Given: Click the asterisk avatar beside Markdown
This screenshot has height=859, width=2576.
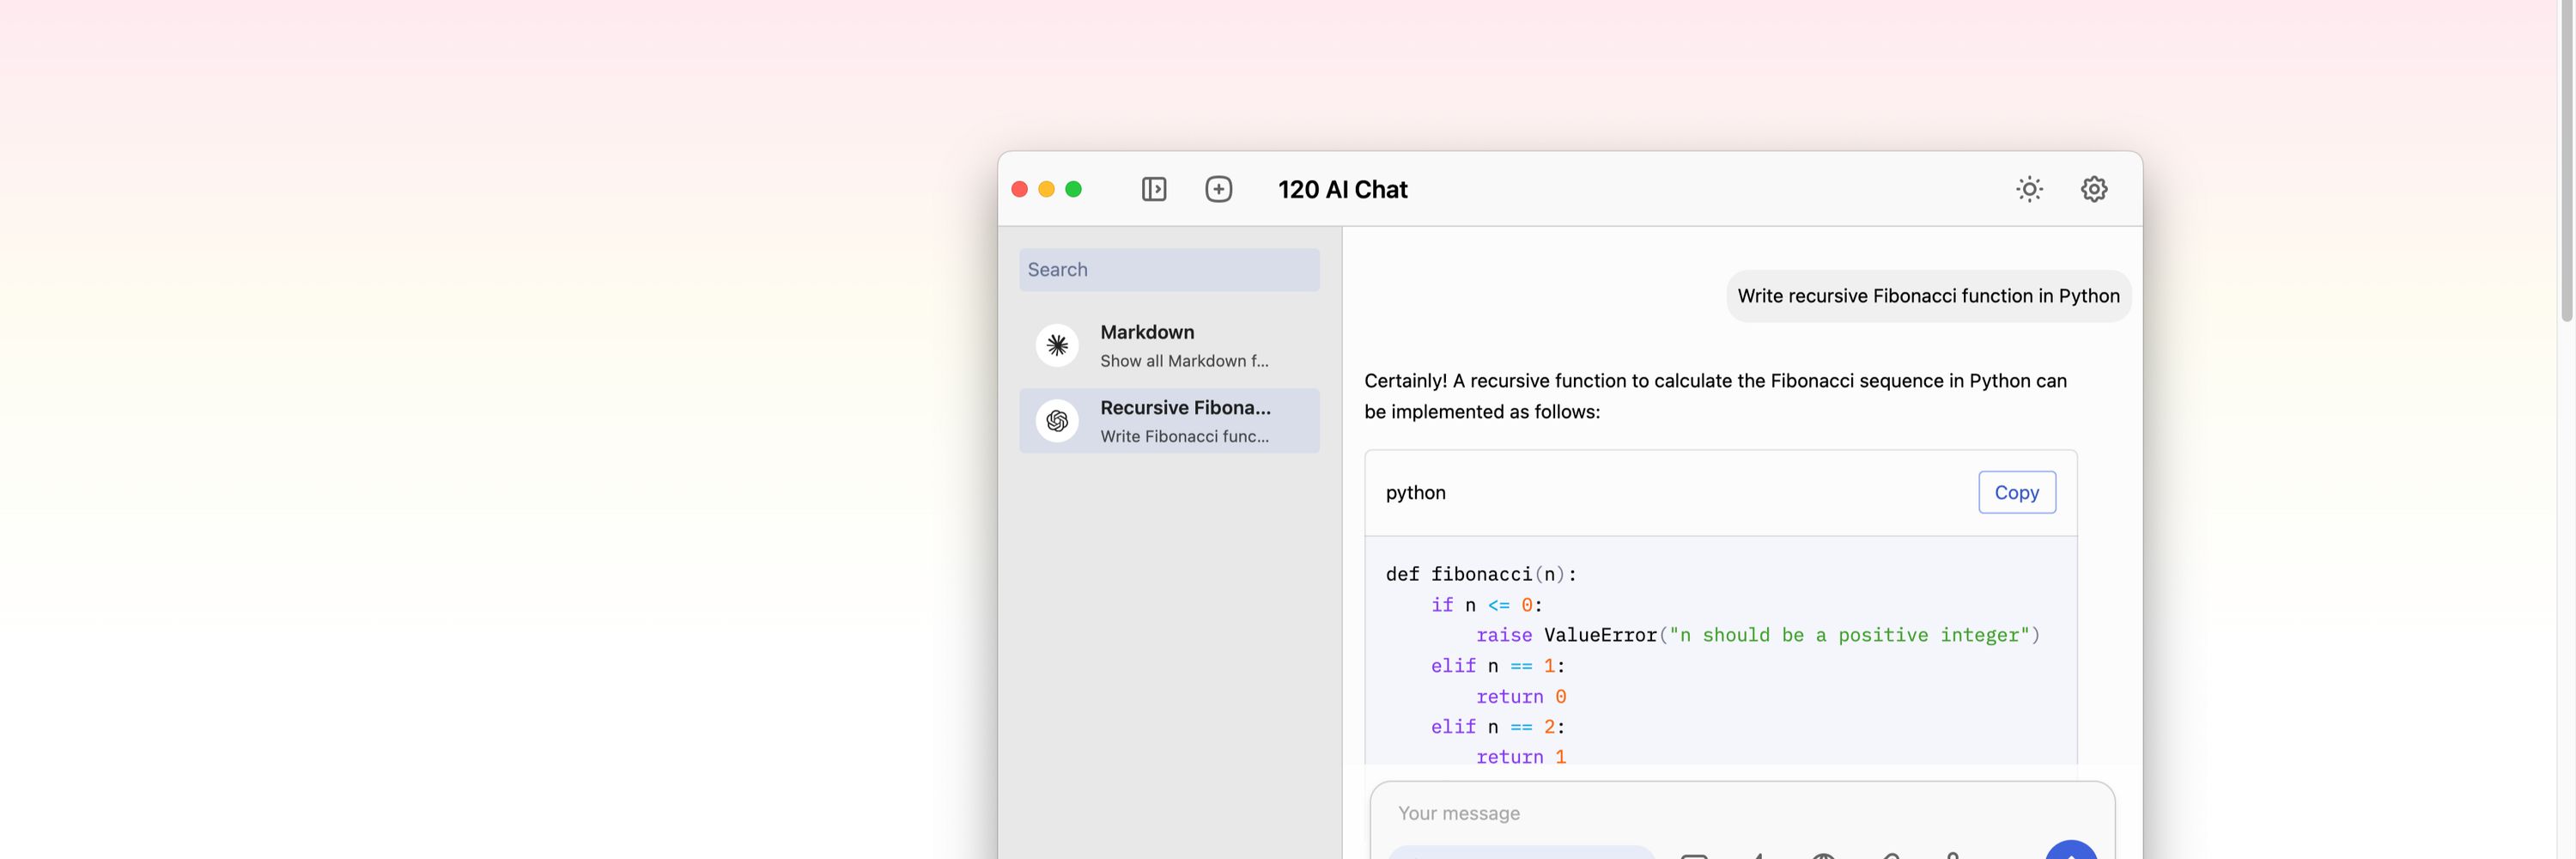Looking at the screenshot, I should click(x=1057, y=345).
